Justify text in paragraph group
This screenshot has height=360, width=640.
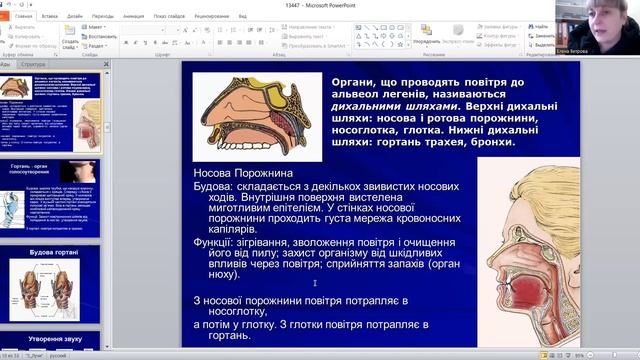[x=249, y=42]
